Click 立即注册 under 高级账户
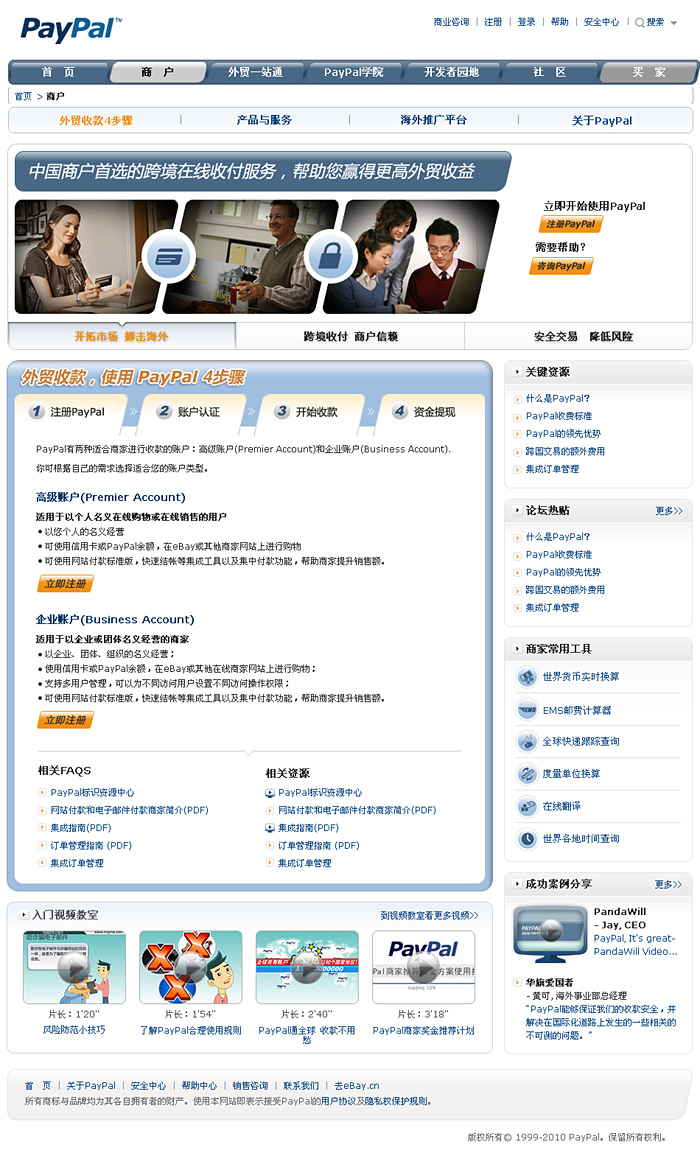The width and height of the screenshot is (700, 1153). 65,584
